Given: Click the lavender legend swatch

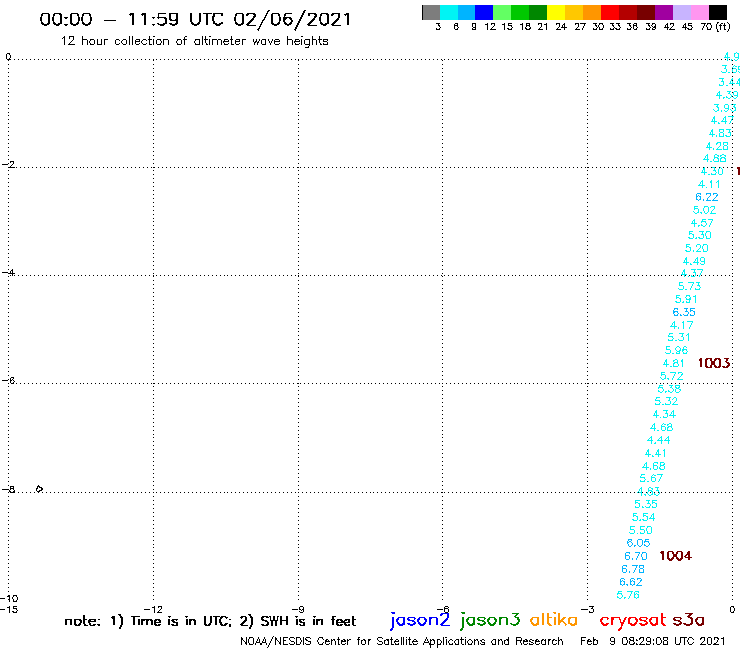Looking at the screenshot, I should coord(682,12).
